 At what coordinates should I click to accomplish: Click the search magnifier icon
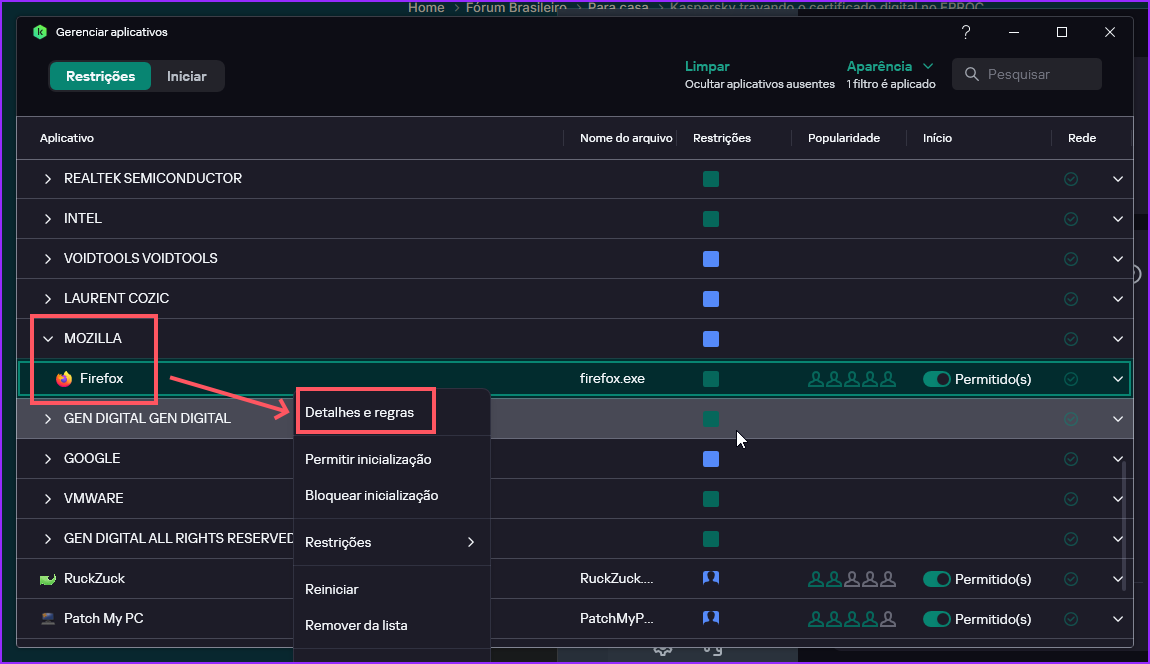[971, 74]
